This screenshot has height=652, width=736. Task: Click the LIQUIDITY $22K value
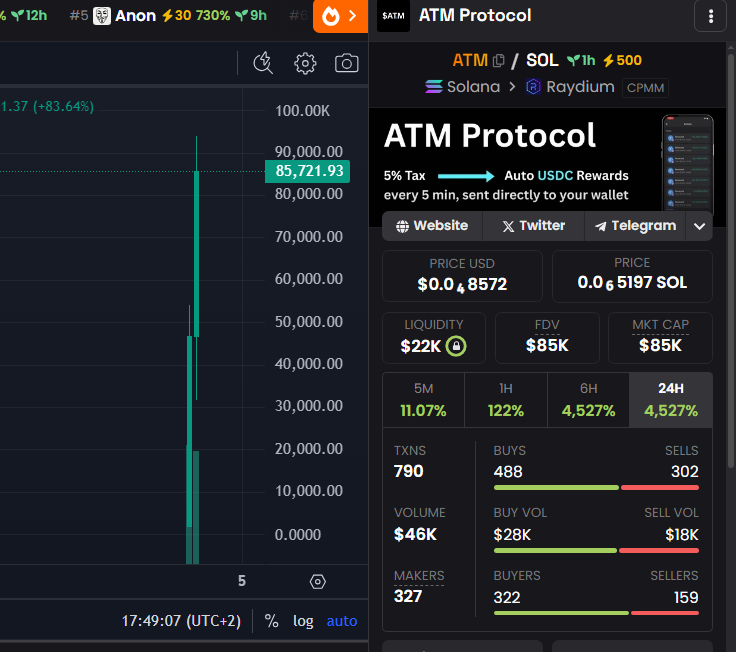421,346
